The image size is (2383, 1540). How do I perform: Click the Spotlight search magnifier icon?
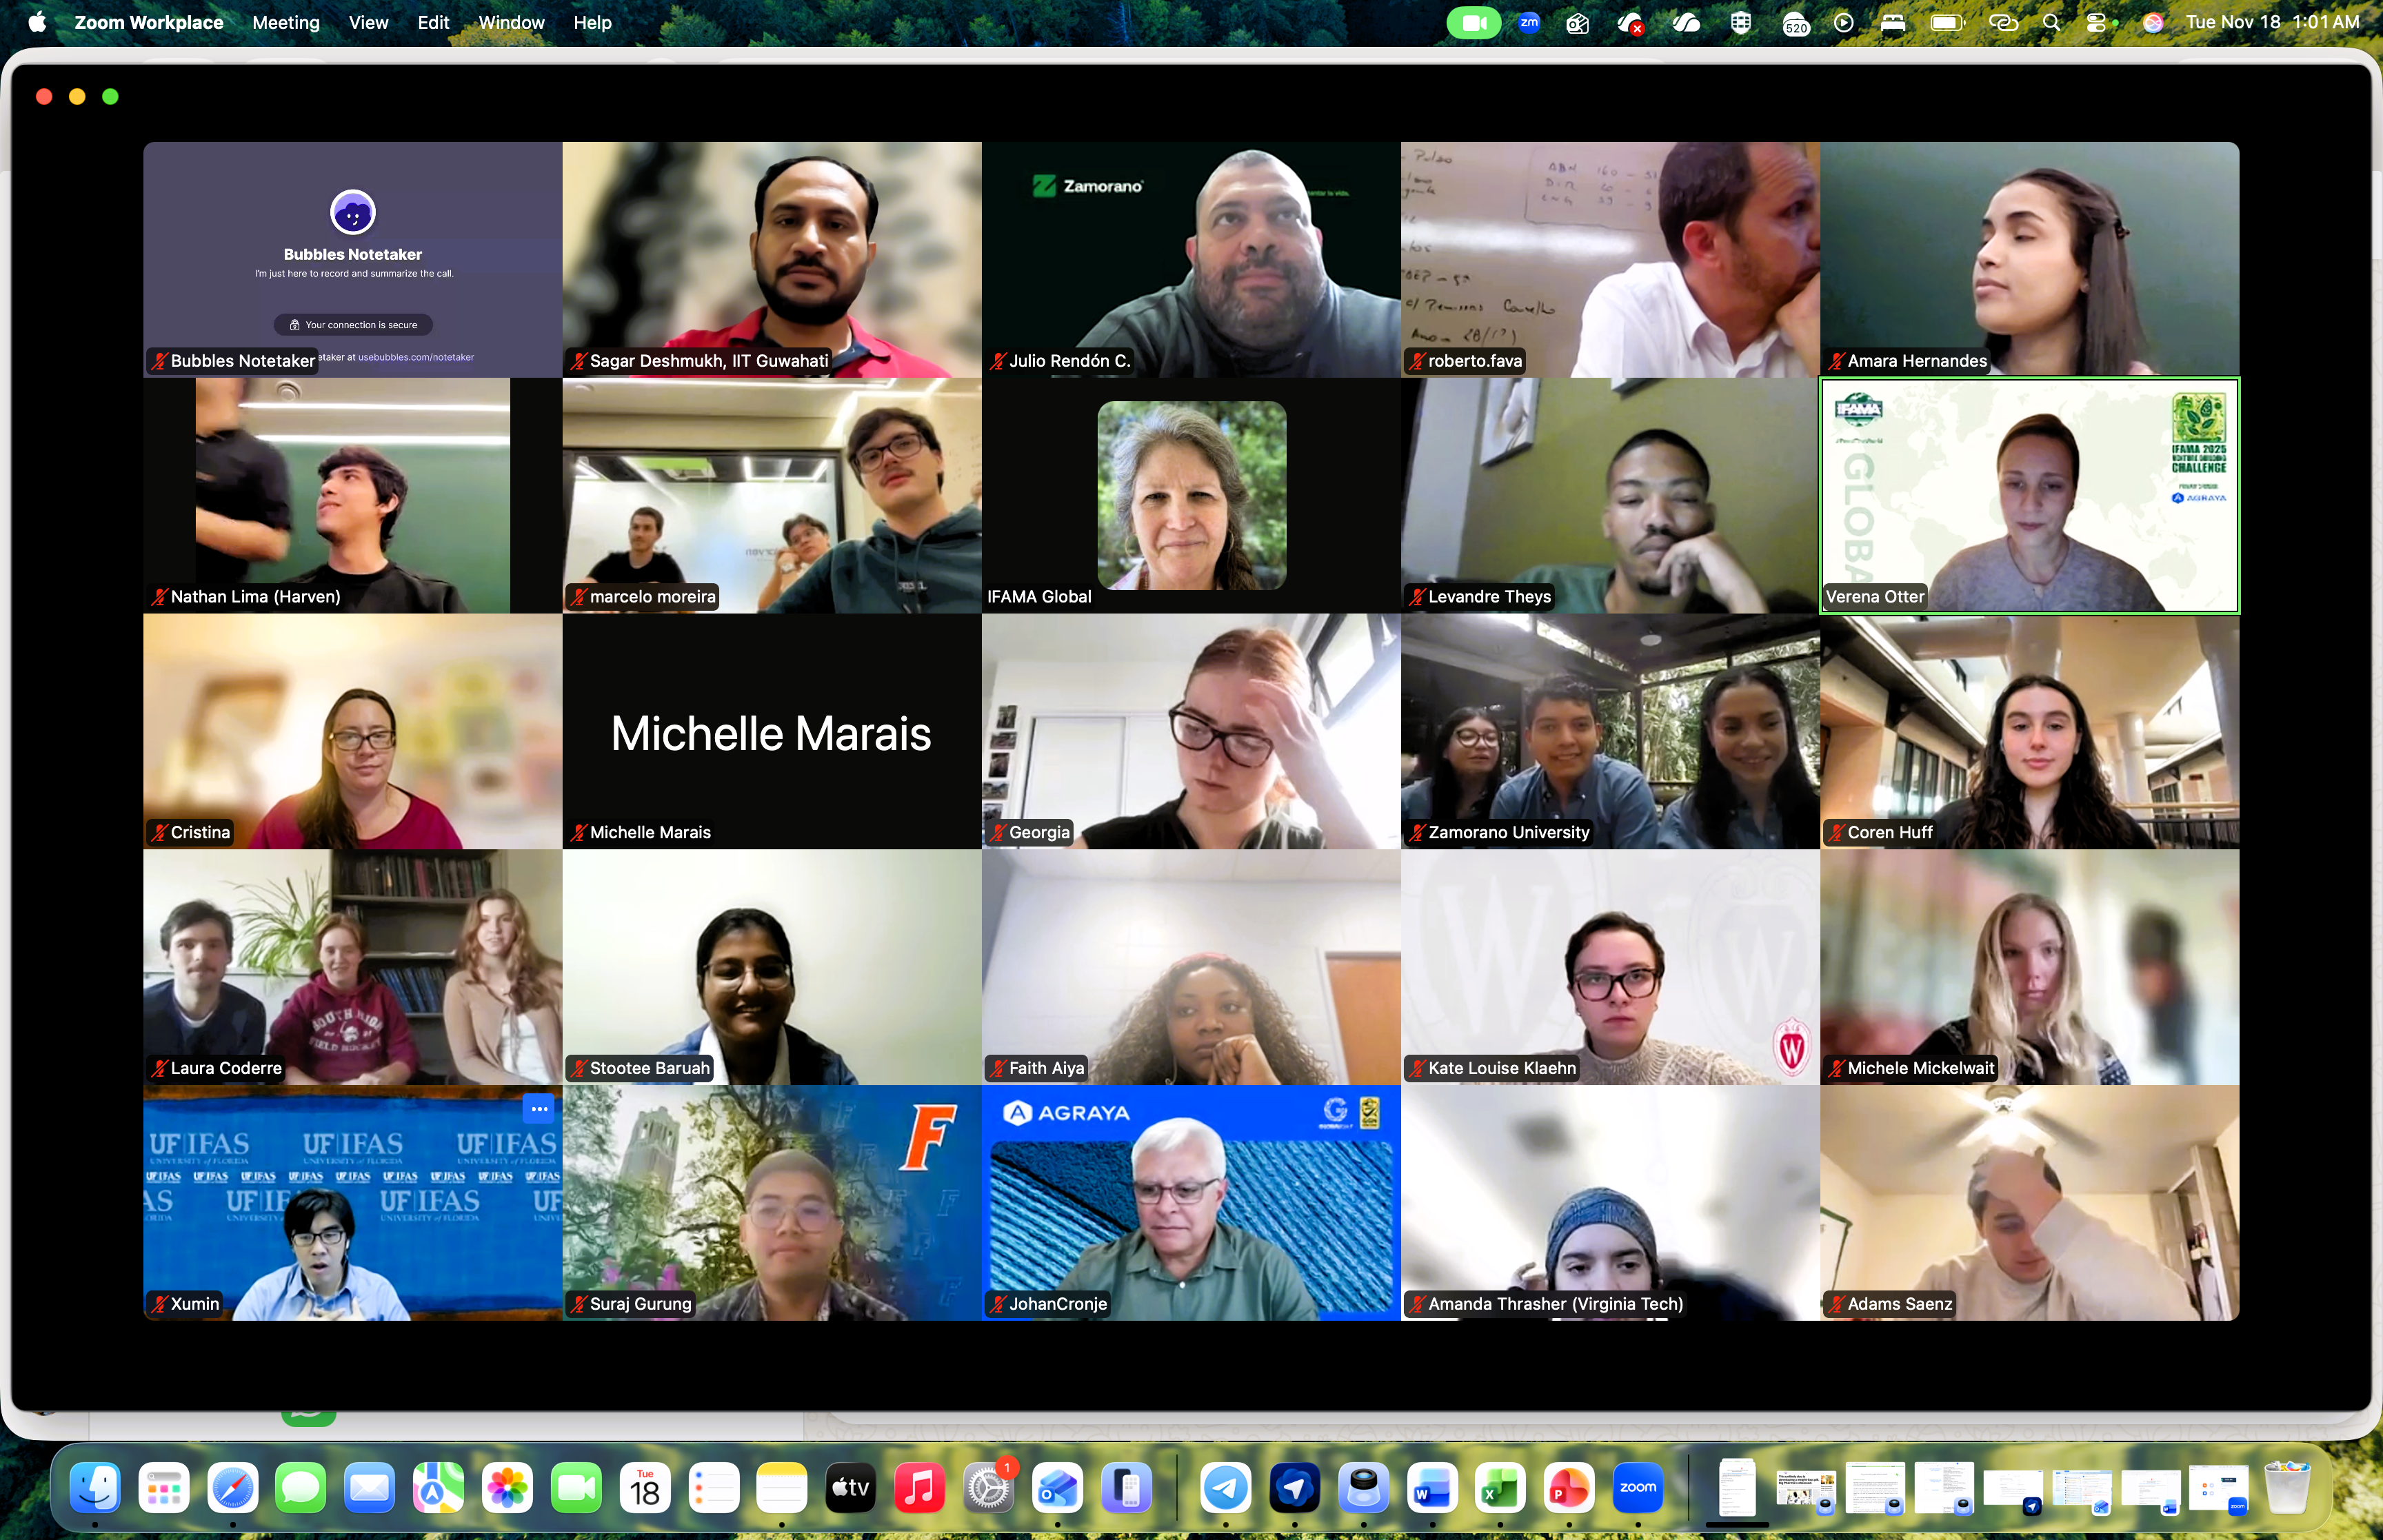[2051, 23]
